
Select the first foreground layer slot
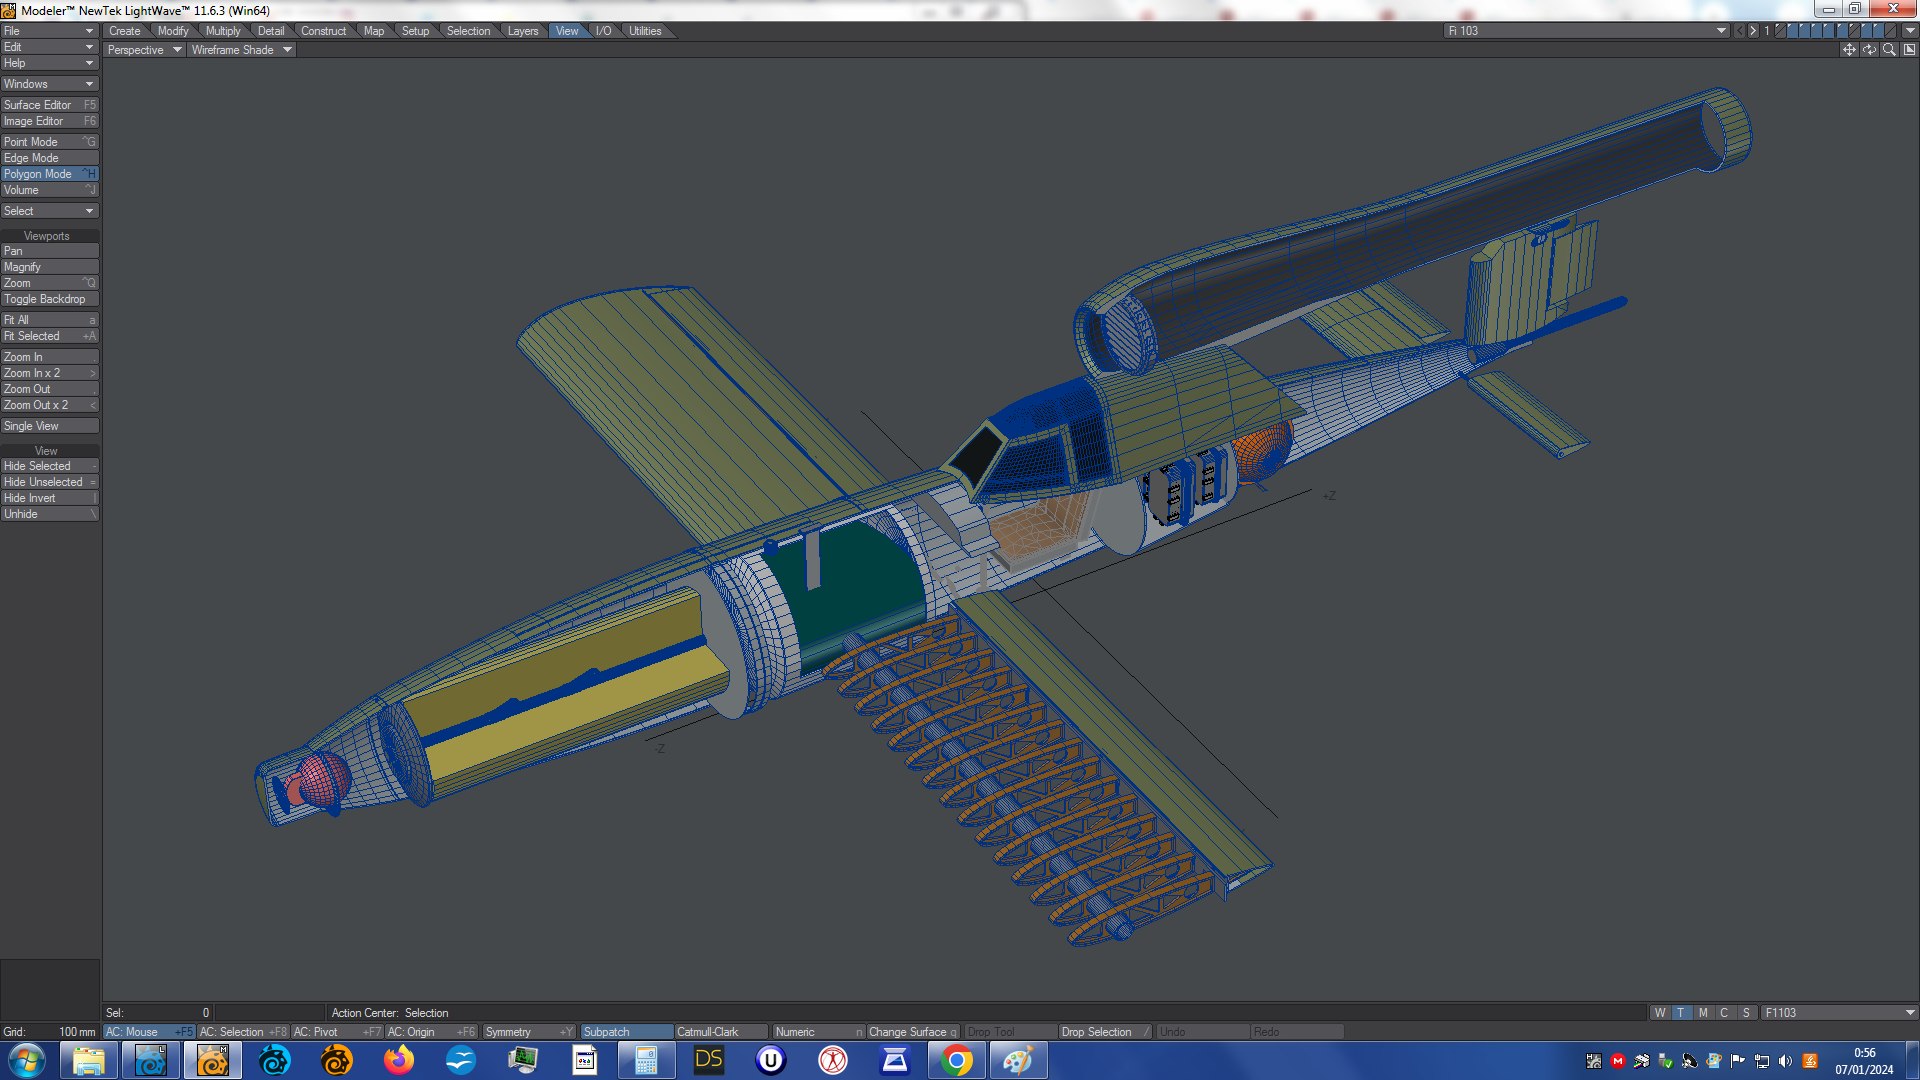(1781, 31)
